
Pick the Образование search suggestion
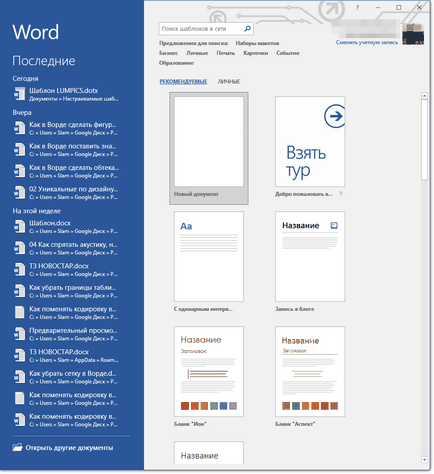176,63
